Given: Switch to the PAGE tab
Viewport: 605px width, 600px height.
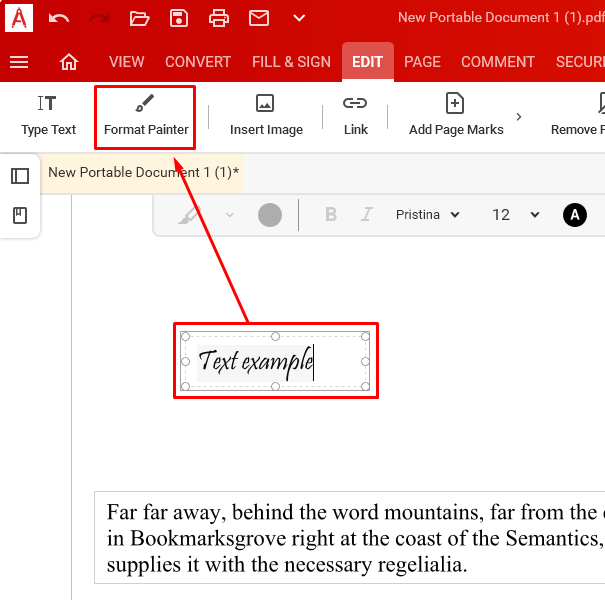Looking at the screenshot, I should [422, 62].
